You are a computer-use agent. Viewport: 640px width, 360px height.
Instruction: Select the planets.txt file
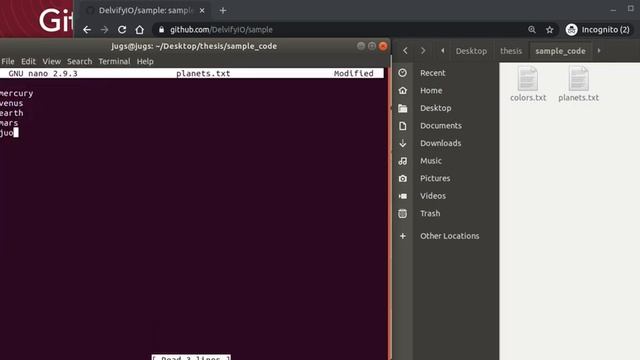pos(578,84)
